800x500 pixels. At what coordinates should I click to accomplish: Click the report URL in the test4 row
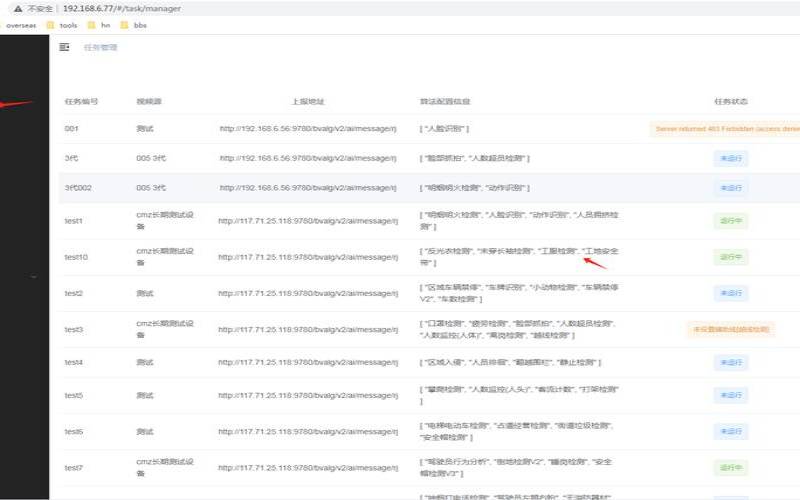coord(308,362)
